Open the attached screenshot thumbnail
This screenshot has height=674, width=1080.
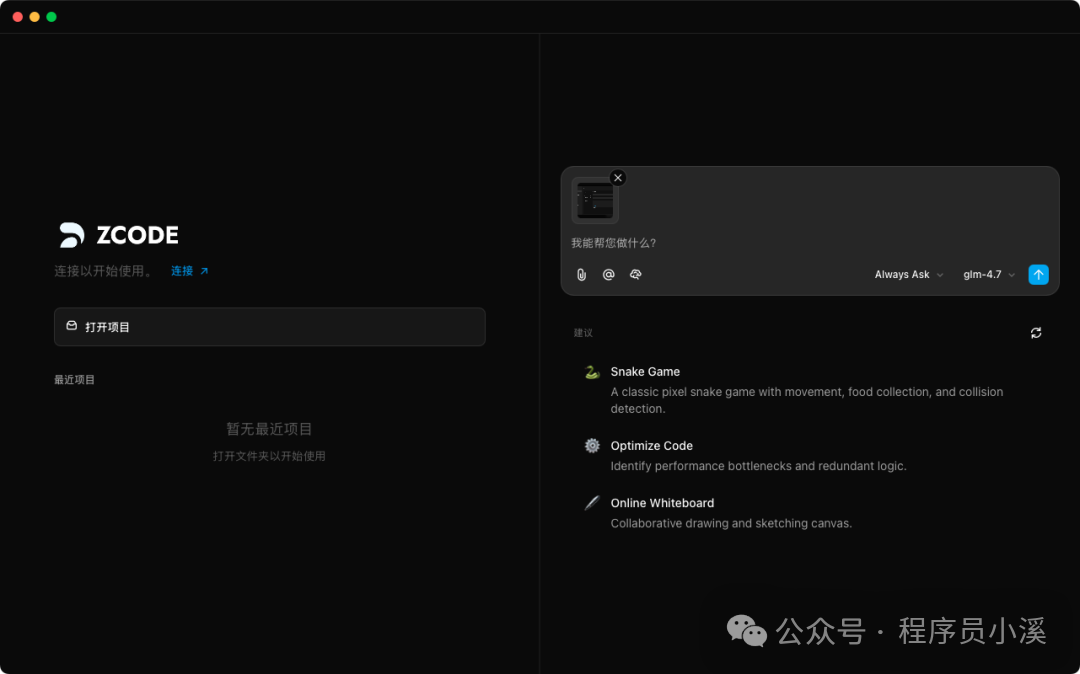(x=594, y=200)
